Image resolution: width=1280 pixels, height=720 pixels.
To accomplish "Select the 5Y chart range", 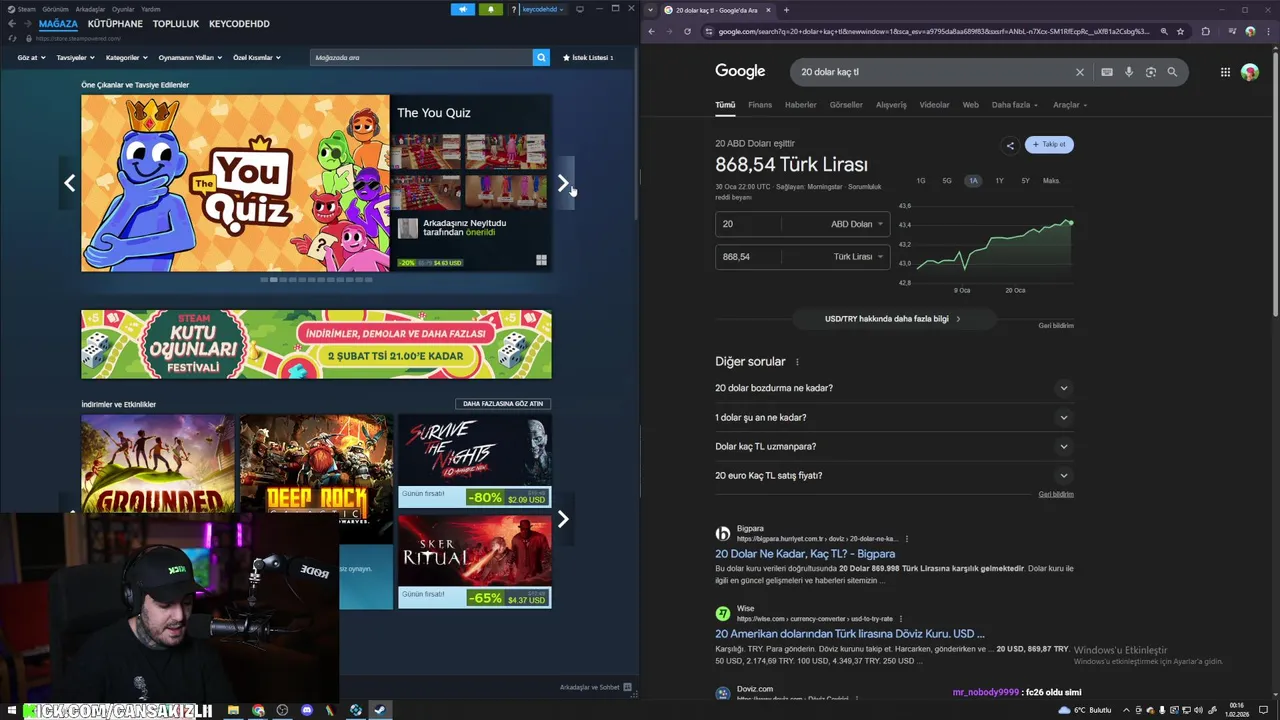I will click(x=1025, y=181).
